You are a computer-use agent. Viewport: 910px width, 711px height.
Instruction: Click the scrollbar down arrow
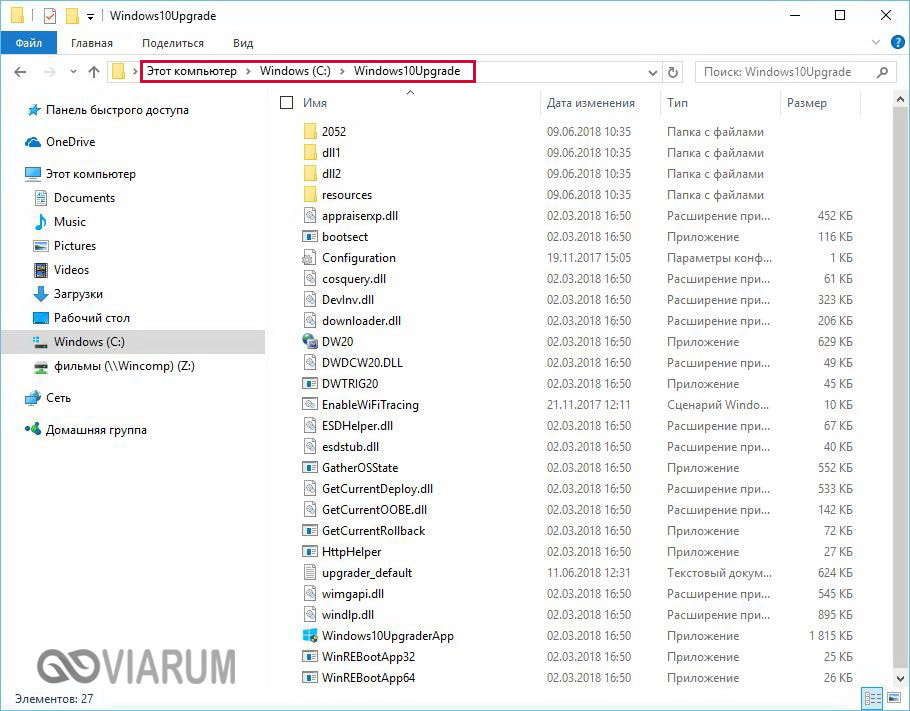[x=900, y=677]
